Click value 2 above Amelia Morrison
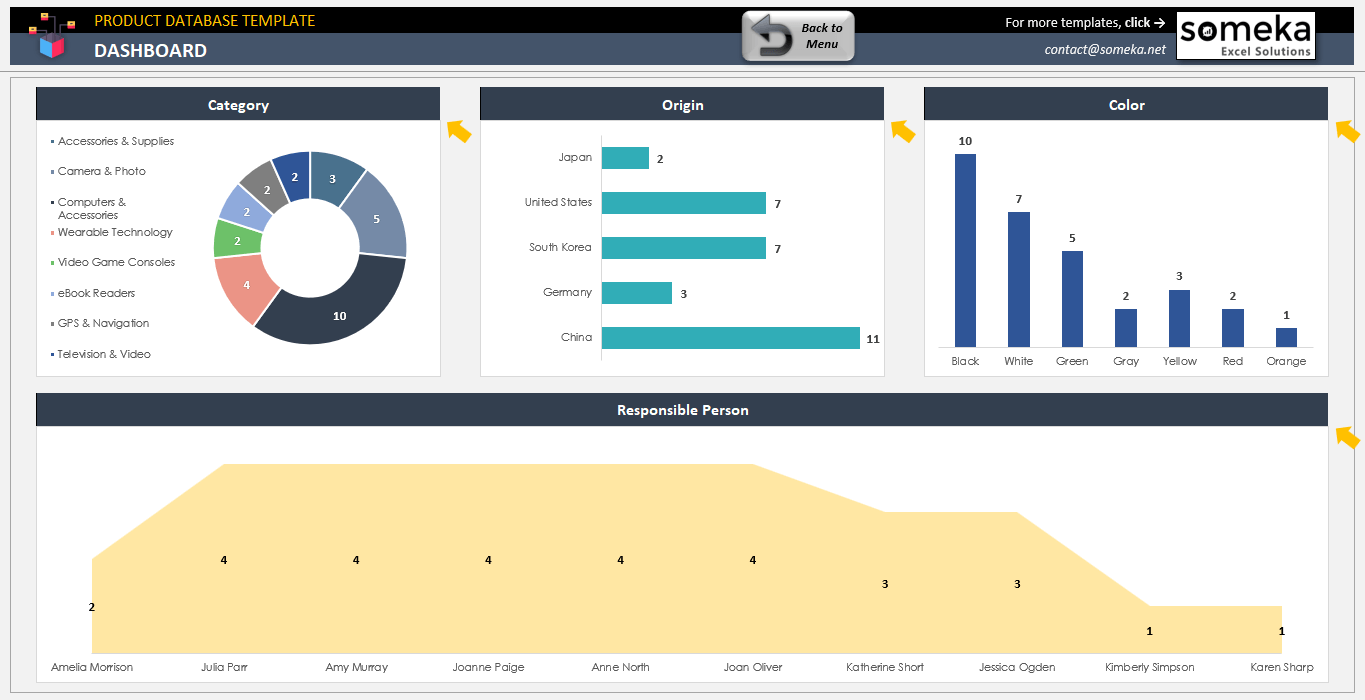 tap(92, 607)
